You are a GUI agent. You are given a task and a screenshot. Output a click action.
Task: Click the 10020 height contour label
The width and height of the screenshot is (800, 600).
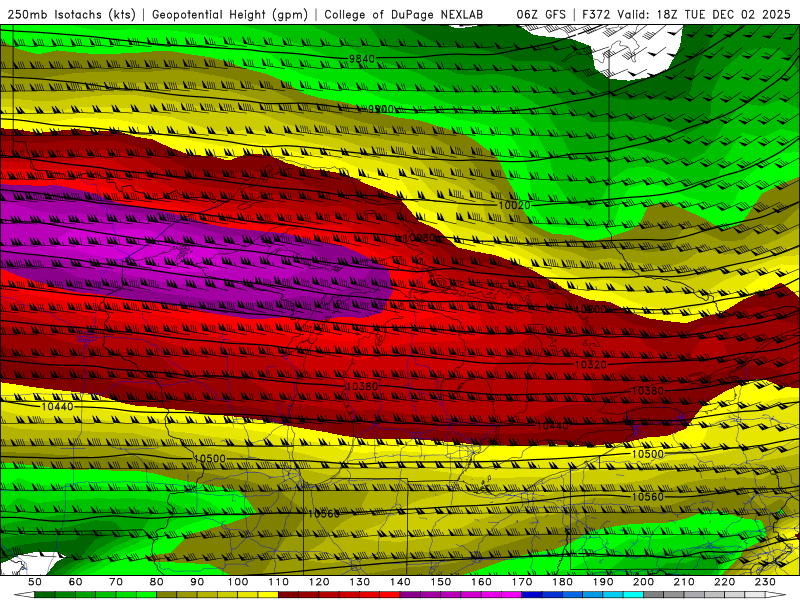tap(514, 205)
